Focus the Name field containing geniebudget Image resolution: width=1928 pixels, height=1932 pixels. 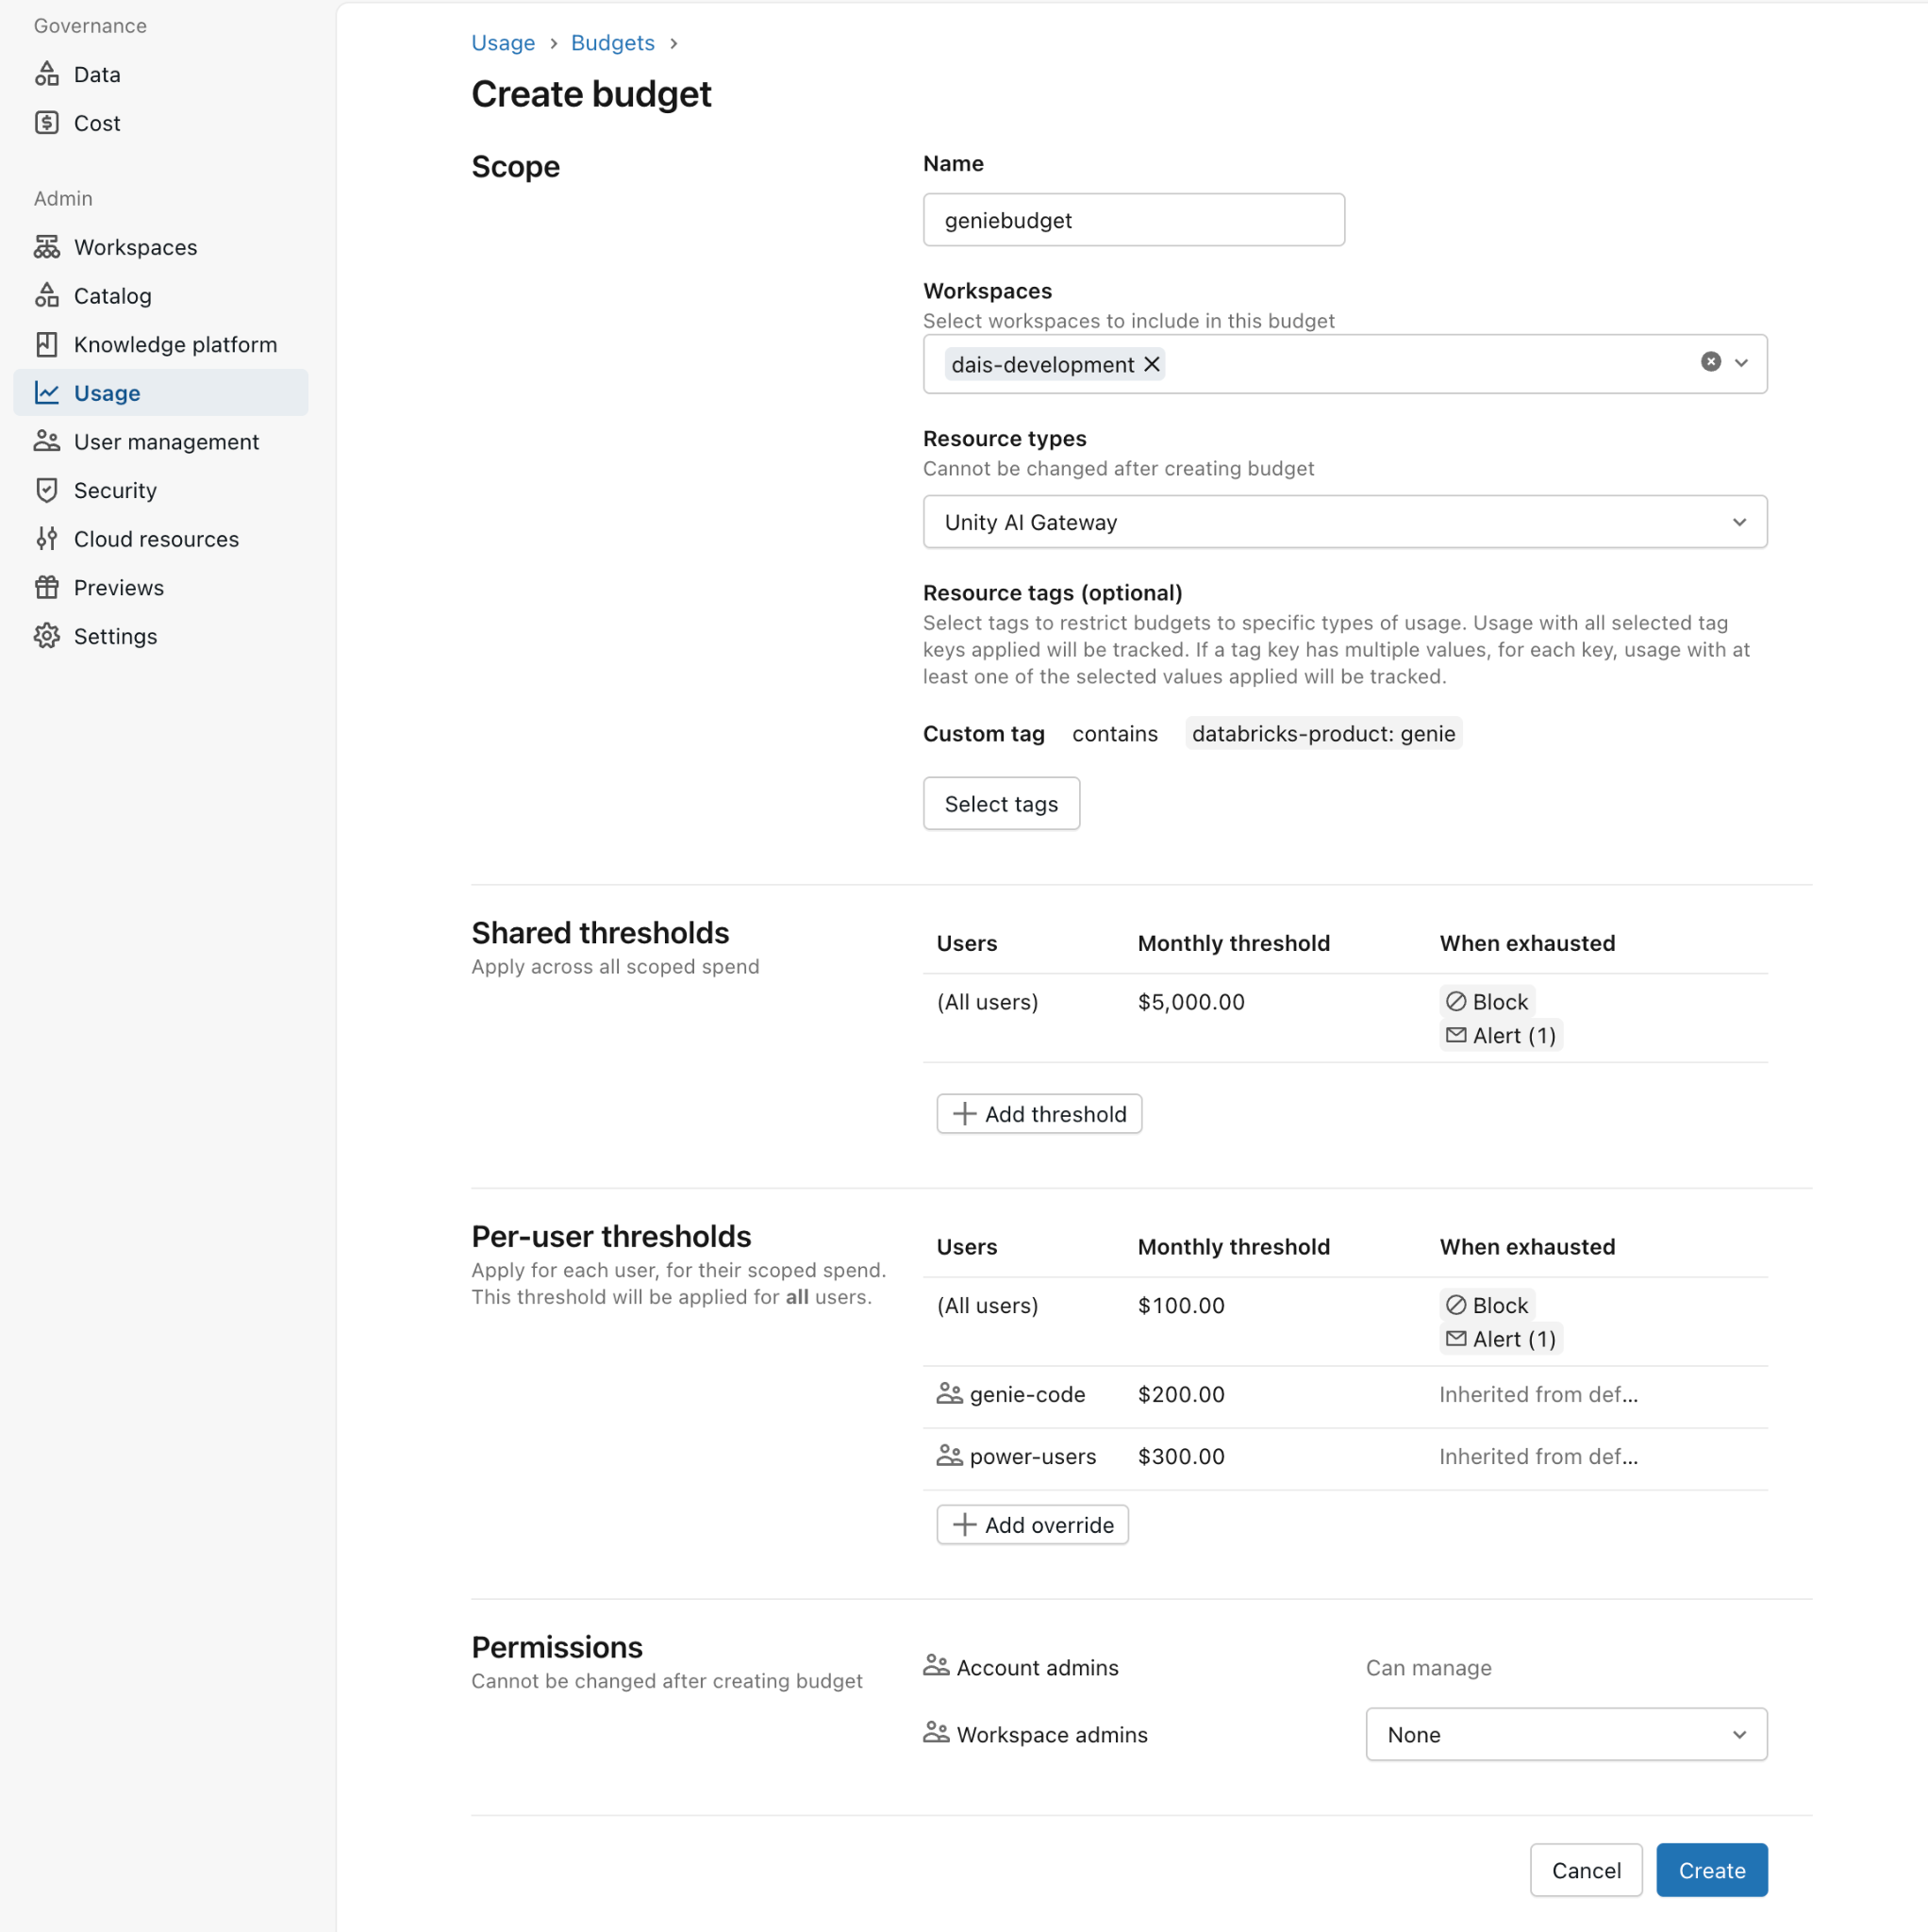(1133, 220)
